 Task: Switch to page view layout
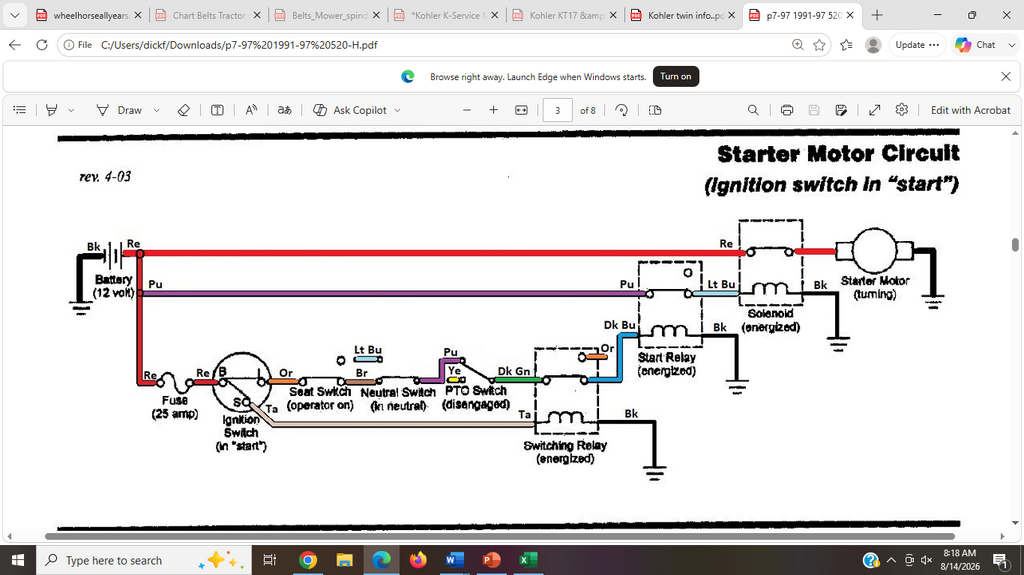coord(655,110)
